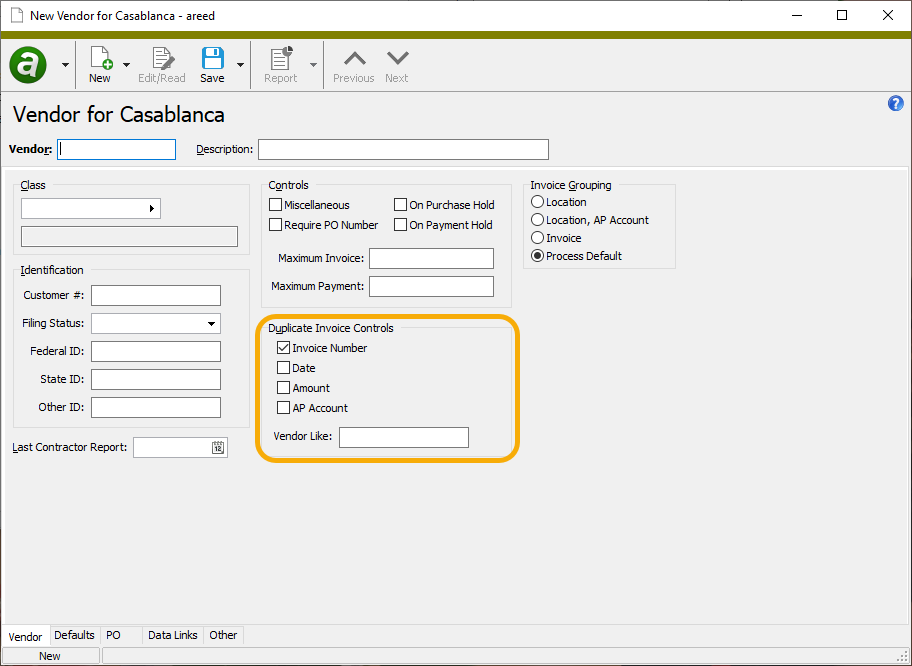The width and height of the screenshot is (912, 666).
Task: Click the New button at bottom left
Action: click(50, 655)
